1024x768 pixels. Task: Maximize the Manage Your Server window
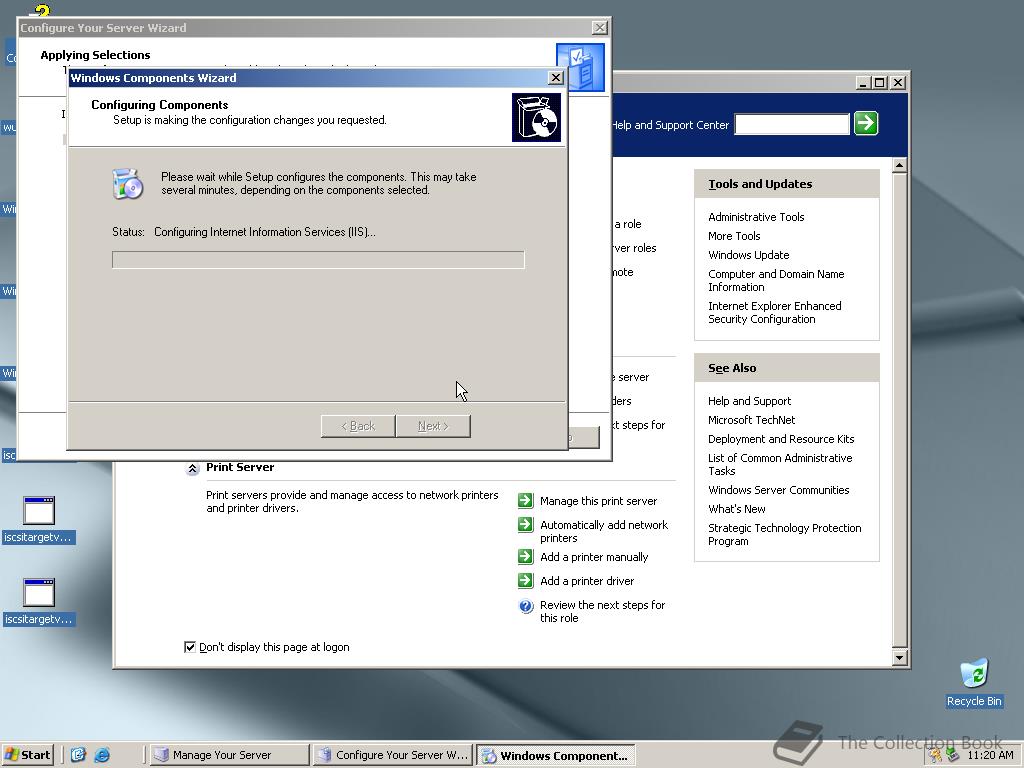(880, 83)
